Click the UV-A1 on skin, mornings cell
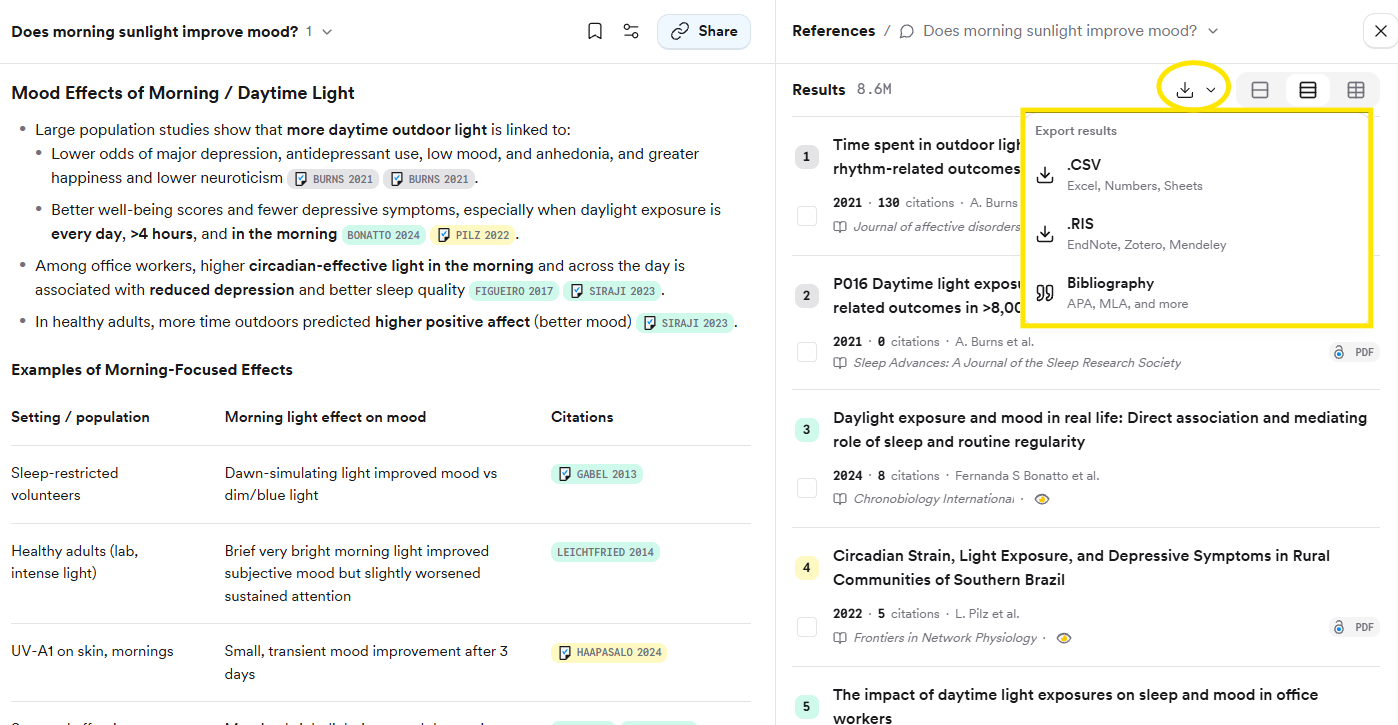 92,651
